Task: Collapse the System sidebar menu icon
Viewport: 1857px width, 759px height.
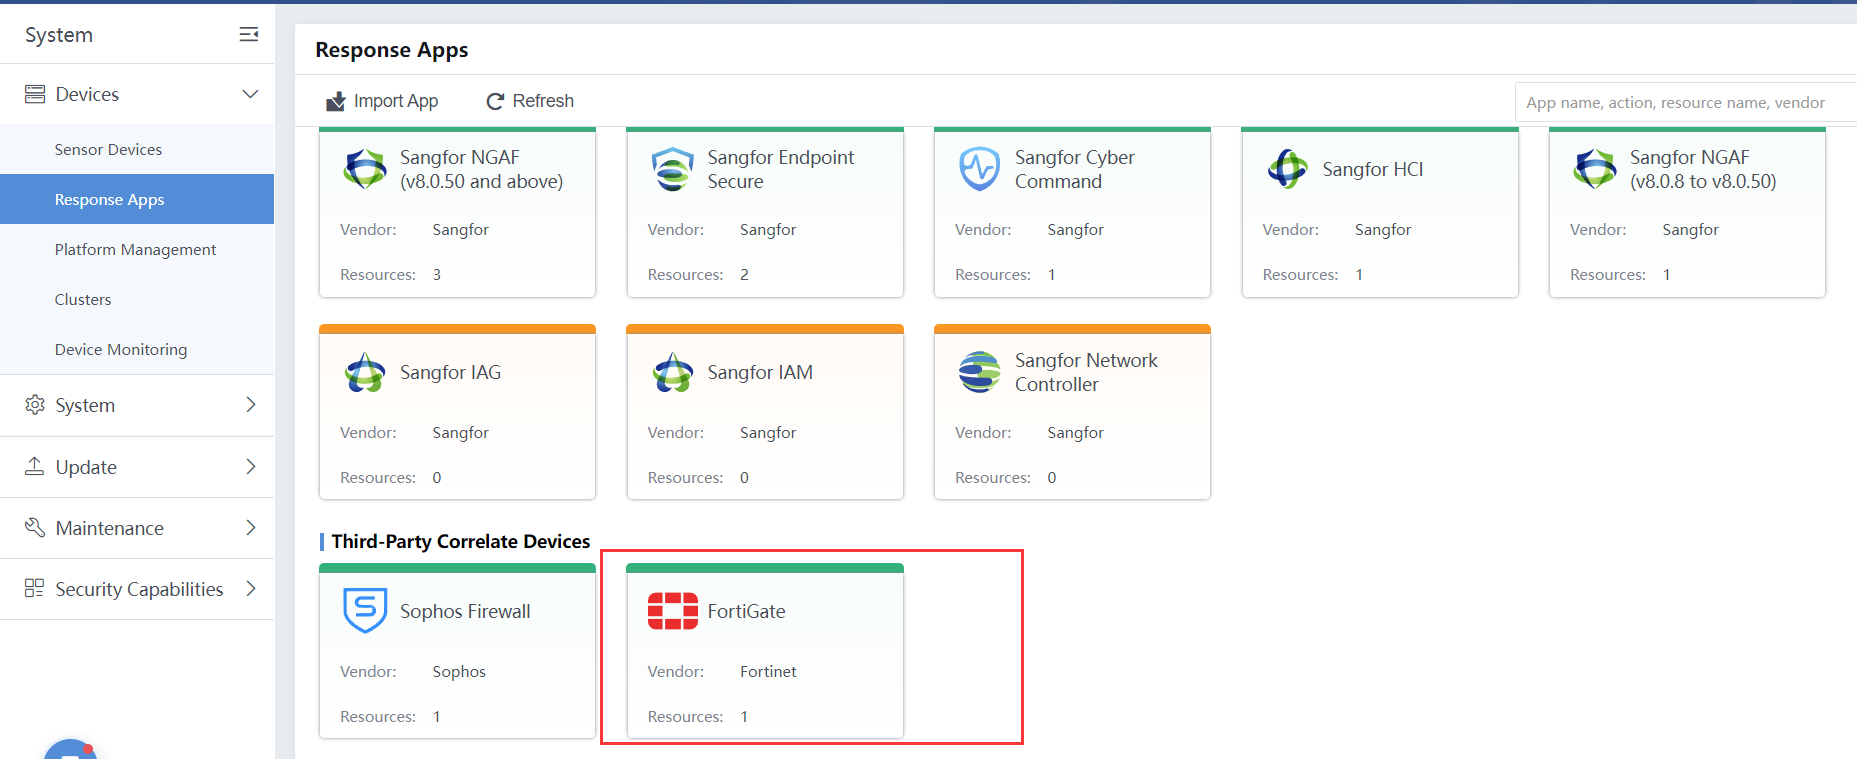Action: 249,35
